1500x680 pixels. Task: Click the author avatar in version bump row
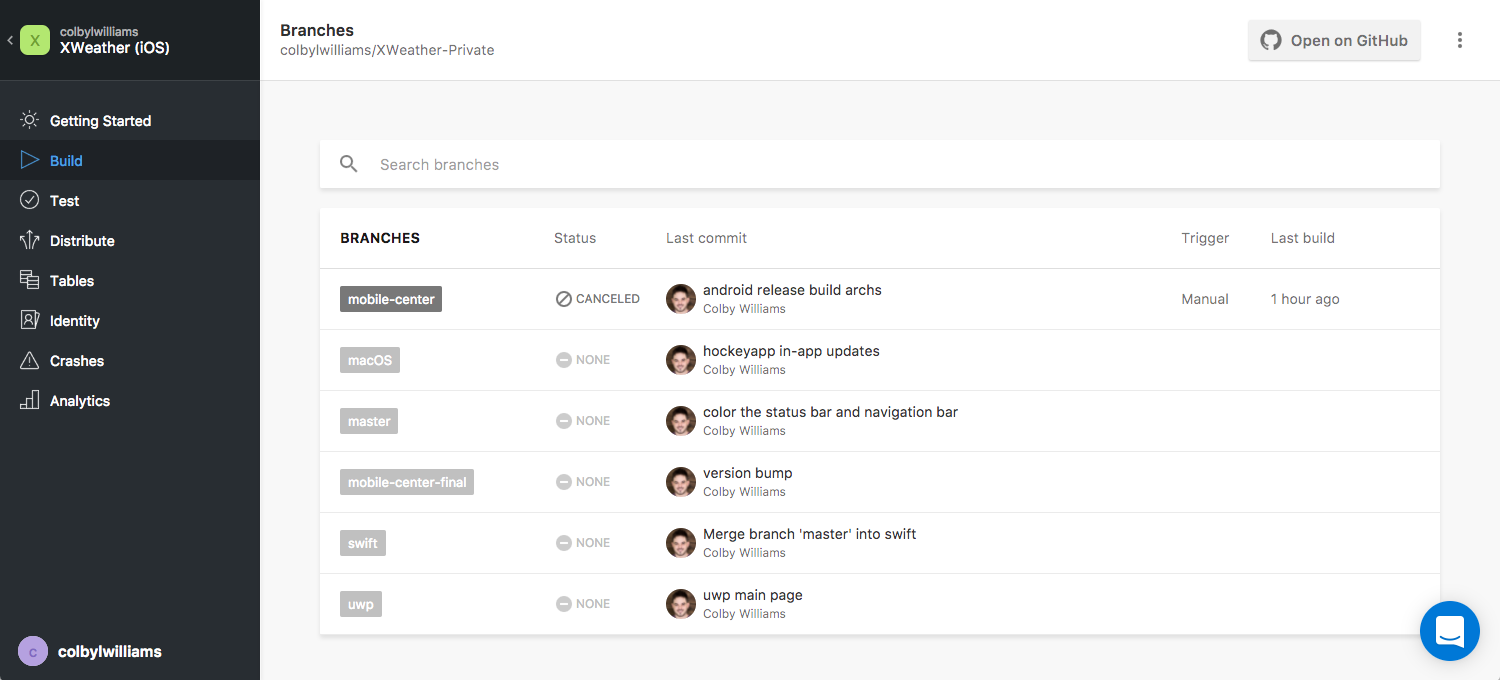click(x=681, y=482)
